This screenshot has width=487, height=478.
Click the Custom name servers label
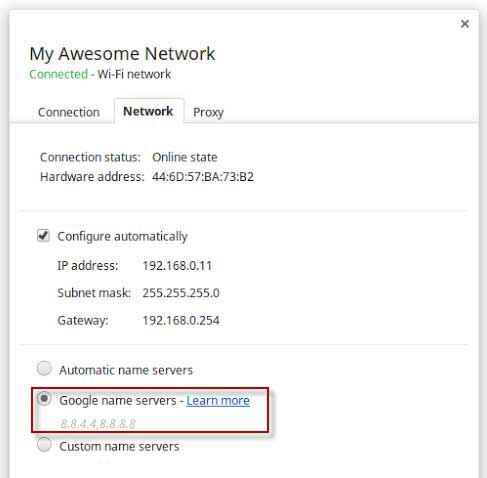click(119, 446)
